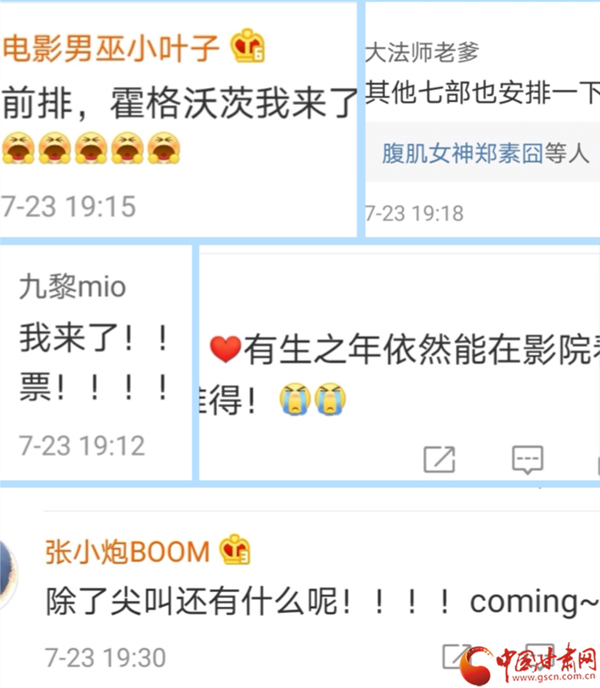Tap the repost icon under the heart comment
600x688 pixels.
439,459
